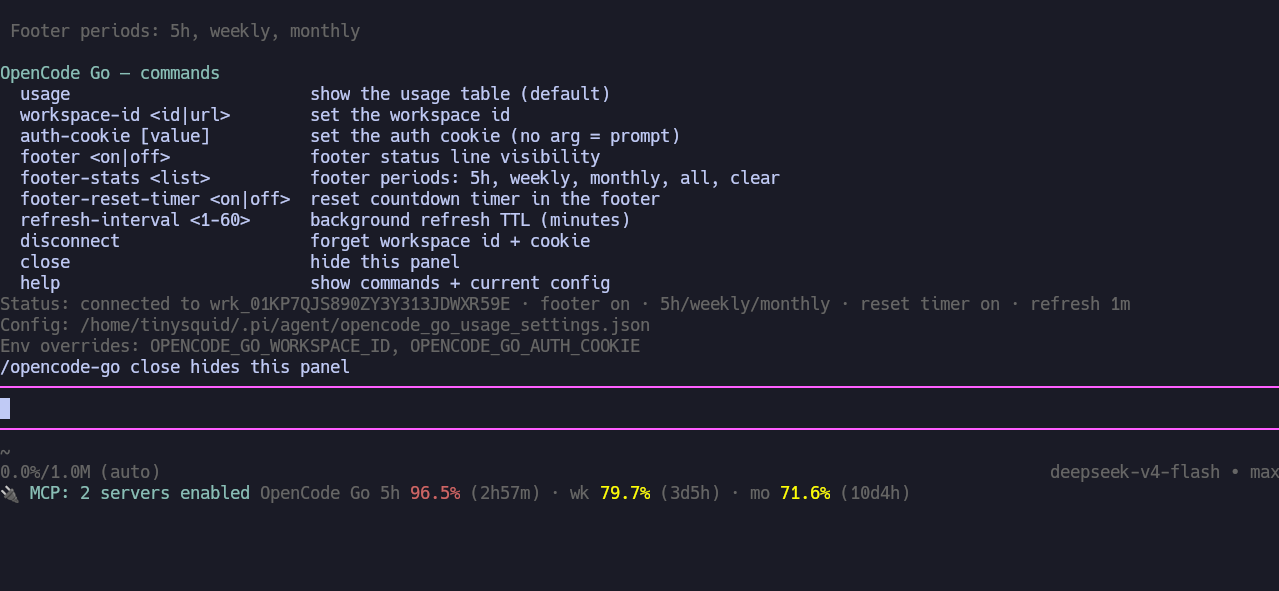Click description 'background refresh TTL (minutes)'

470,220
